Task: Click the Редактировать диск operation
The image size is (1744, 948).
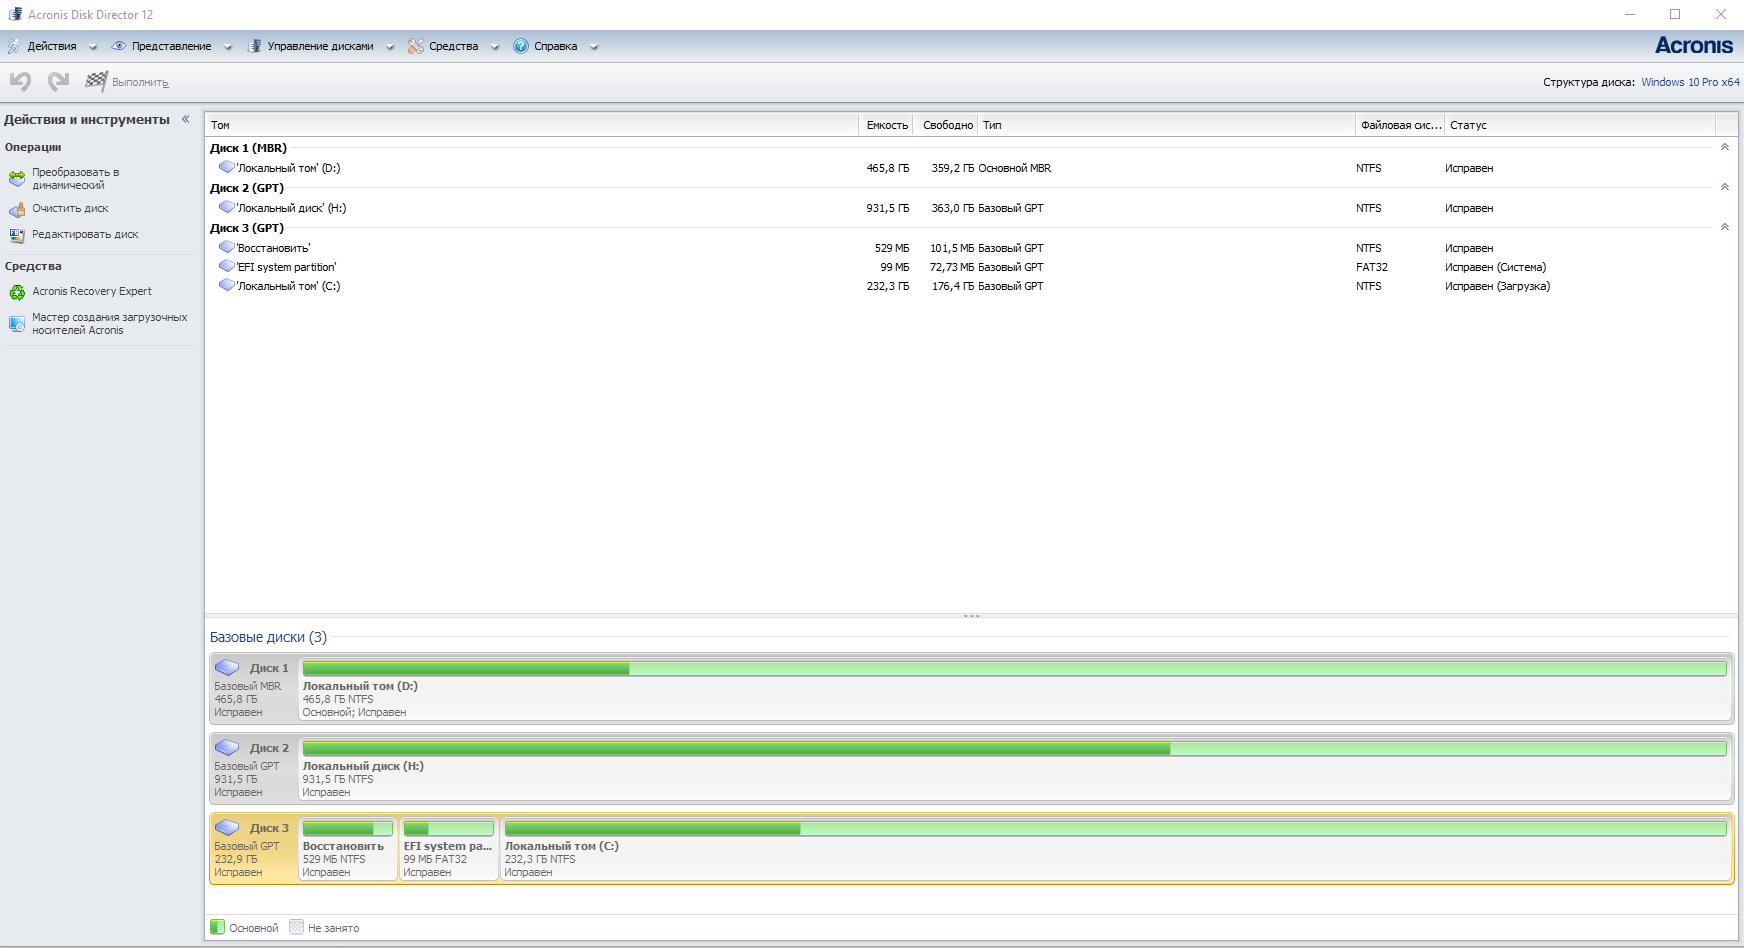Action: pyautogui.click(x=85, y=234)
